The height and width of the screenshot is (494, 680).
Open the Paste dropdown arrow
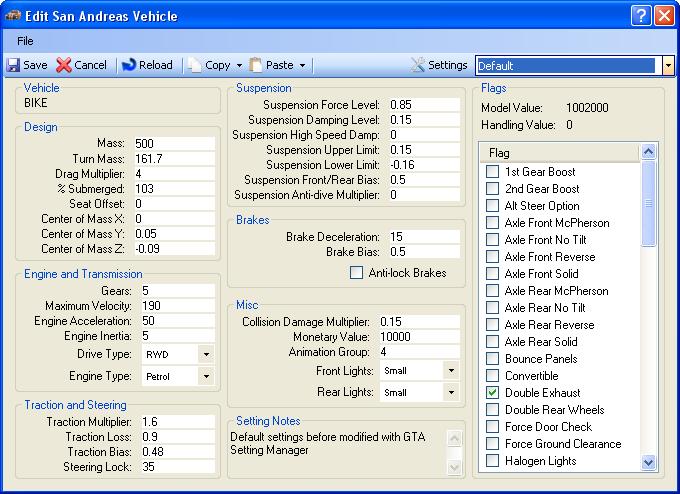click(302, 65)
